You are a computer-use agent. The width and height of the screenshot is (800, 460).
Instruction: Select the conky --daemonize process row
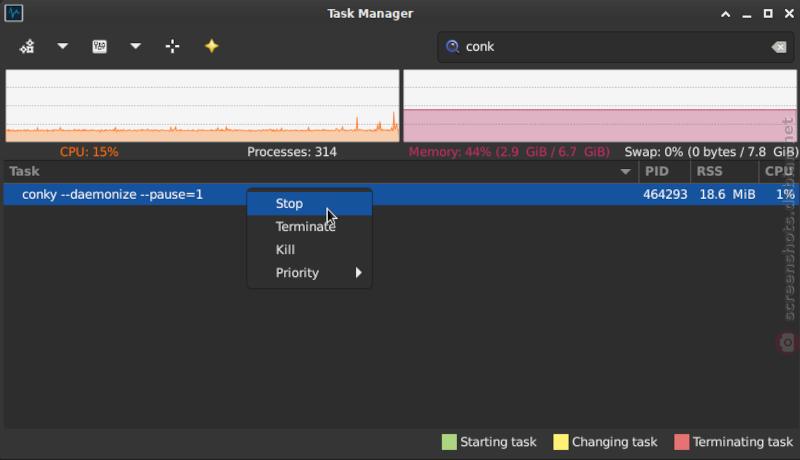pos(399,194)
